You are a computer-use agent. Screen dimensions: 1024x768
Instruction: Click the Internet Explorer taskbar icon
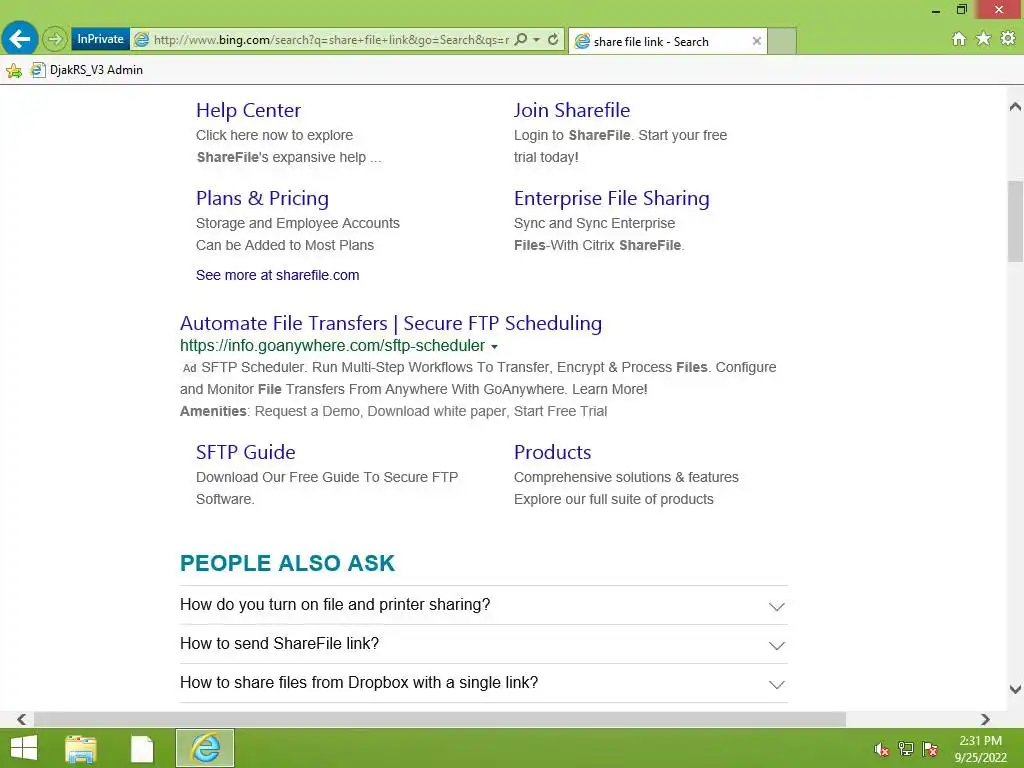click(x=205, y=748)
